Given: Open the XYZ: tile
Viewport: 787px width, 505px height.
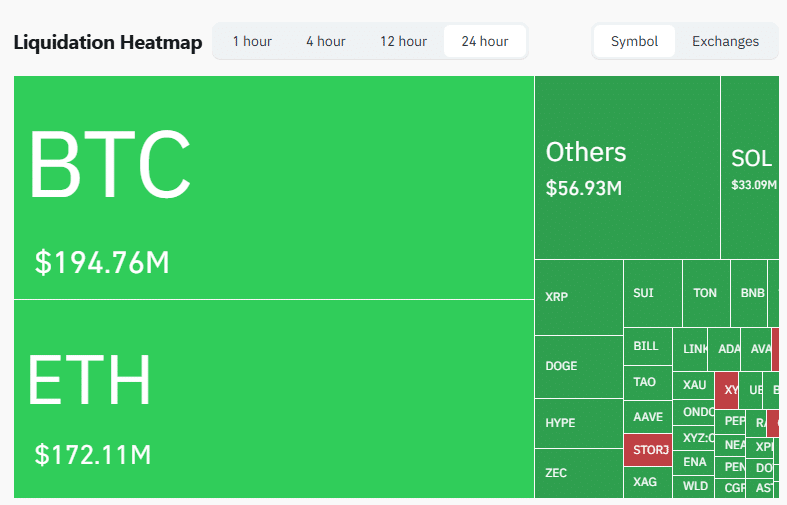Looking at the screenshot, I should point(693,438).
